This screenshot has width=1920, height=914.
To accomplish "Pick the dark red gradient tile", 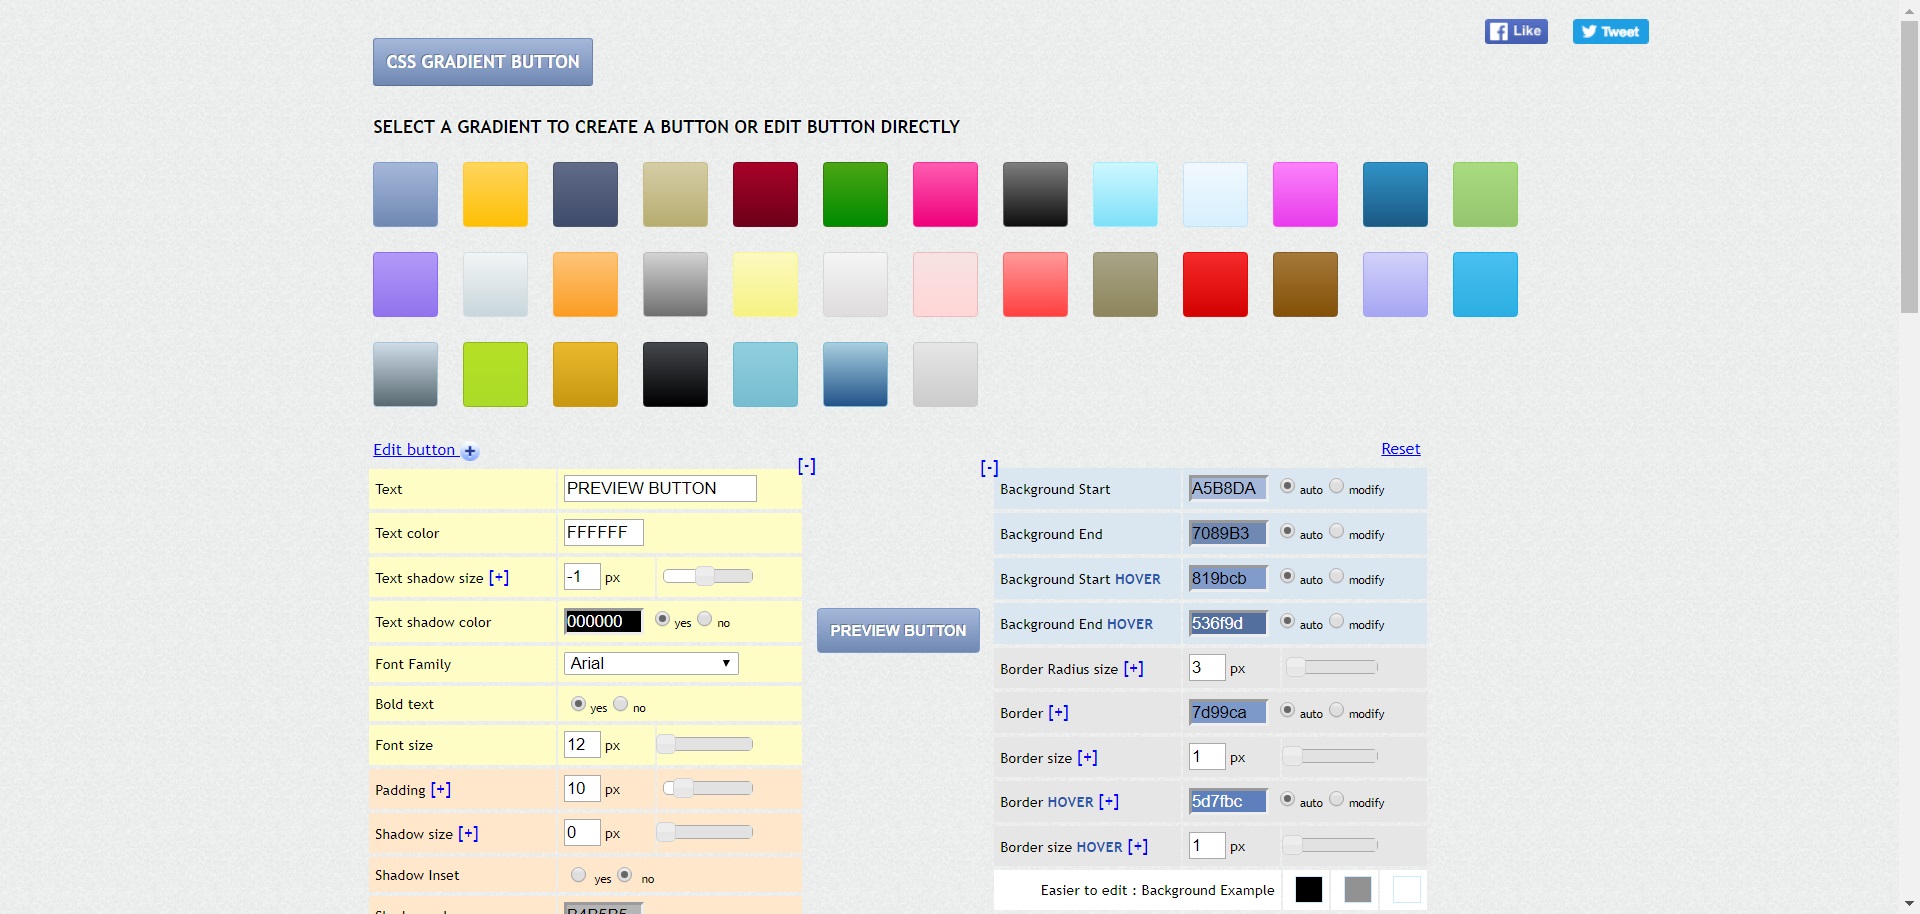I will 765,194.
